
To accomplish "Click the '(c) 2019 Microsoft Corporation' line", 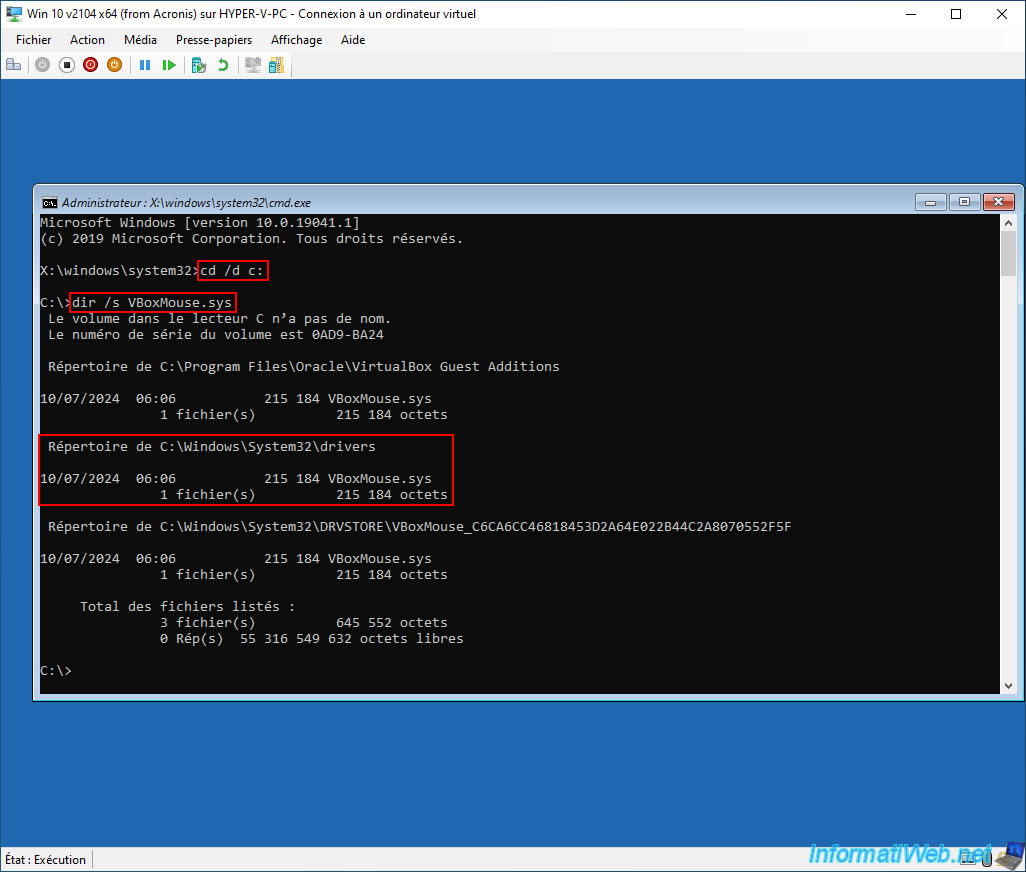I will (x=251, y=239).
